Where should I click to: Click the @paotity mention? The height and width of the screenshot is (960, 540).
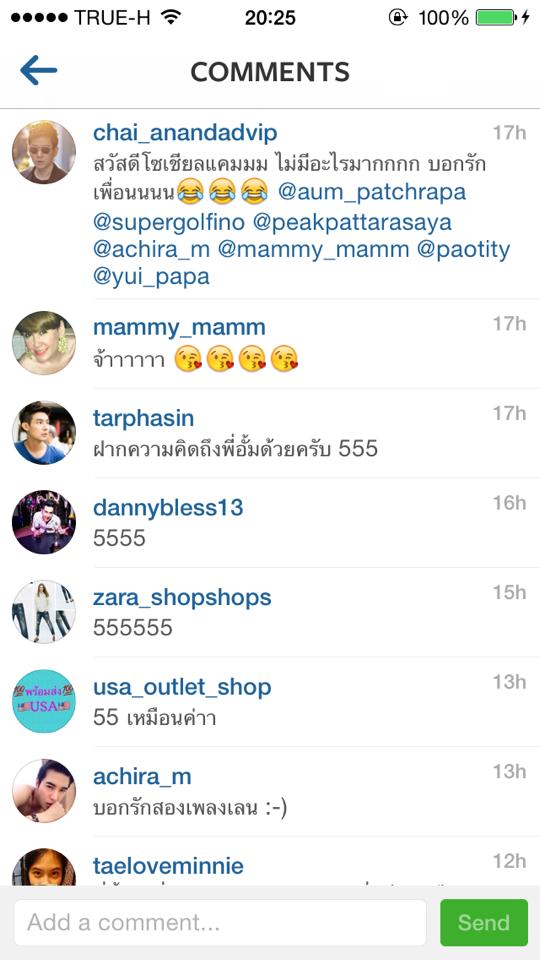(x=463, y=249)
